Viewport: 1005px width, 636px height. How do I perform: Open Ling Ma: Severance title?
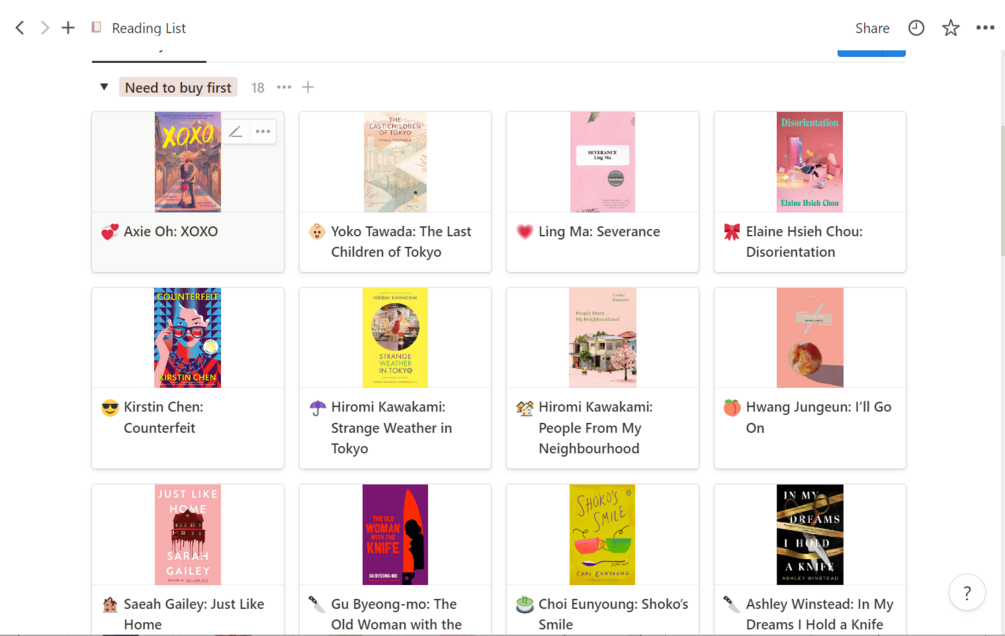point(599,231)
